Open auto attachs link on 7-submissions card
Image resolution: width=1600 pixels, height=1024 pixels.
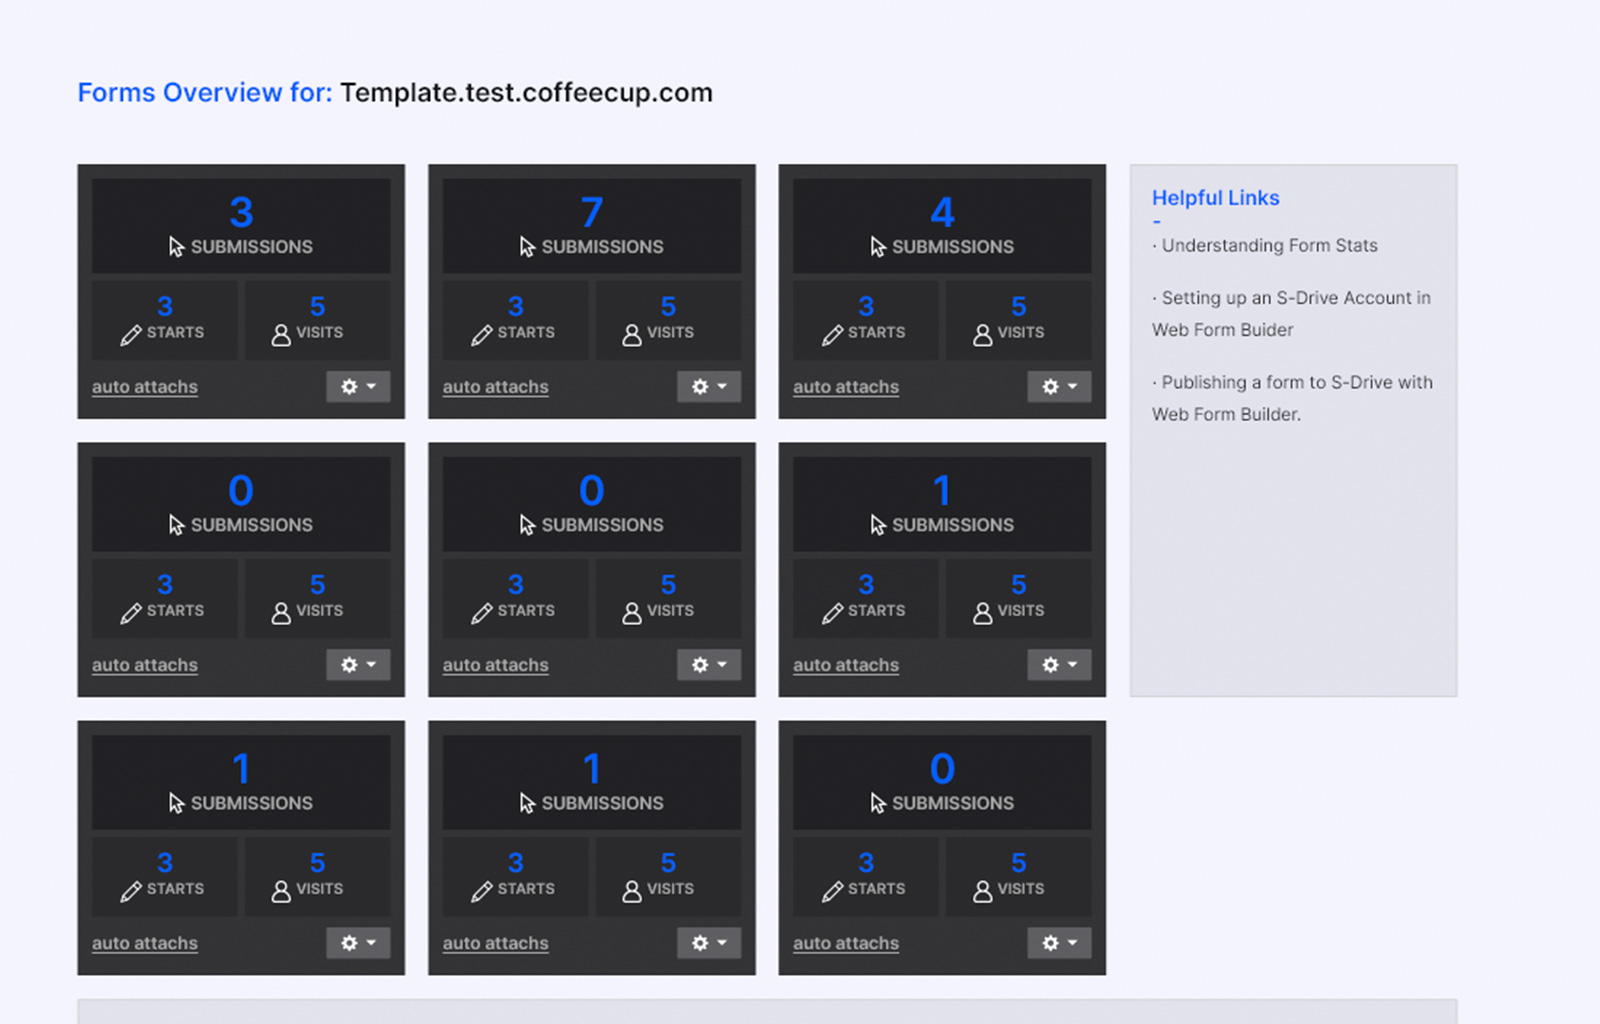(x=496, y=387)
